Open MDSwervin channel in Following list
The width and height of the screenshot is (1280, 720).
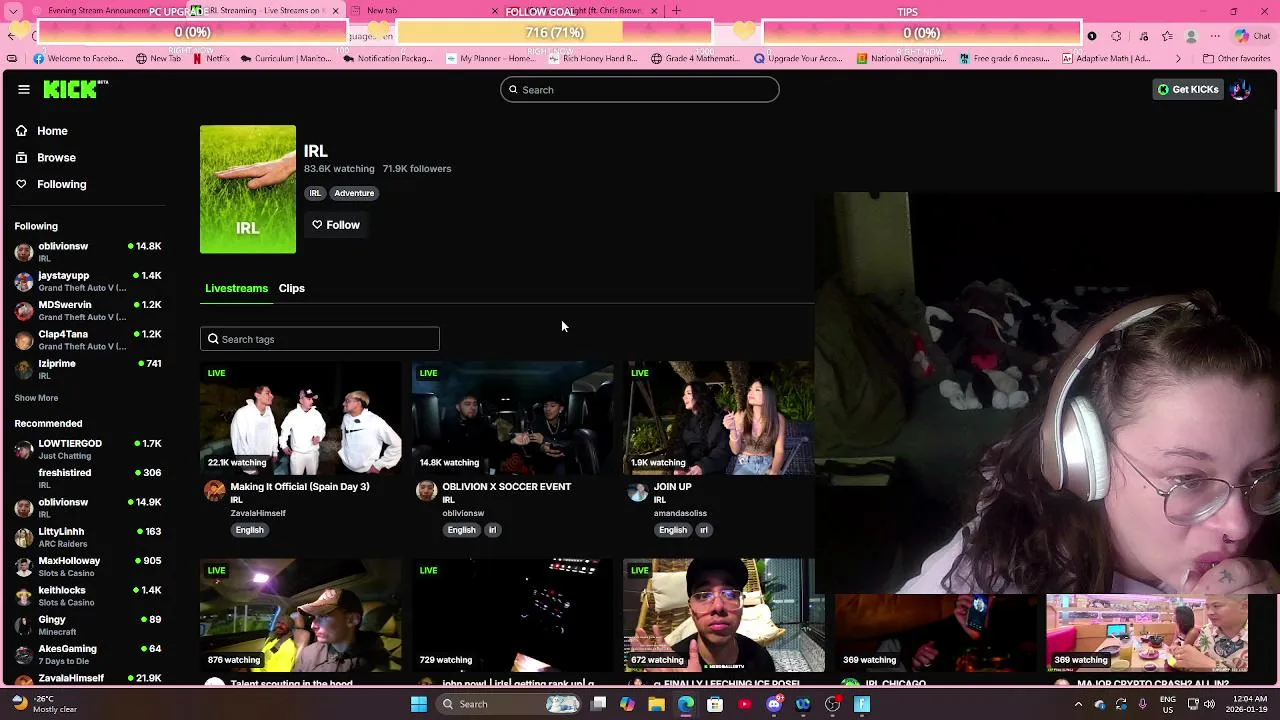tap(88, 310)
